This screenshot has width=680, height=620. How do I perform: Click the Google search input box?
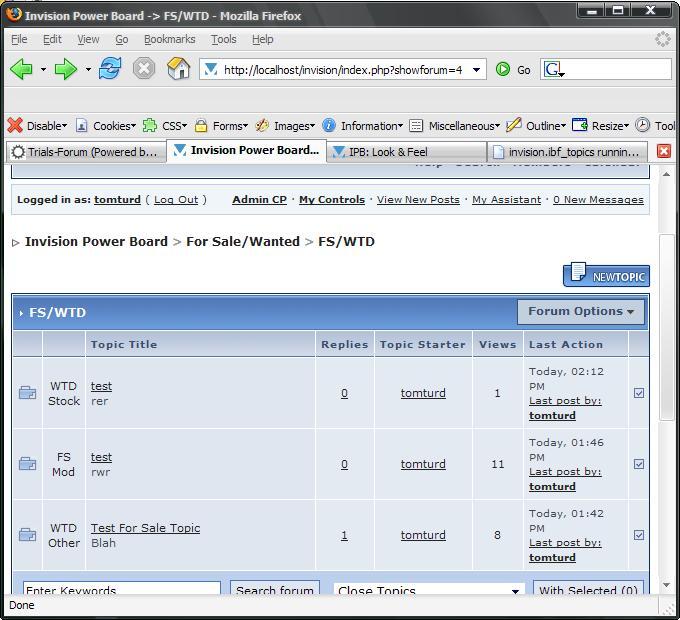[x=618, y=69]
